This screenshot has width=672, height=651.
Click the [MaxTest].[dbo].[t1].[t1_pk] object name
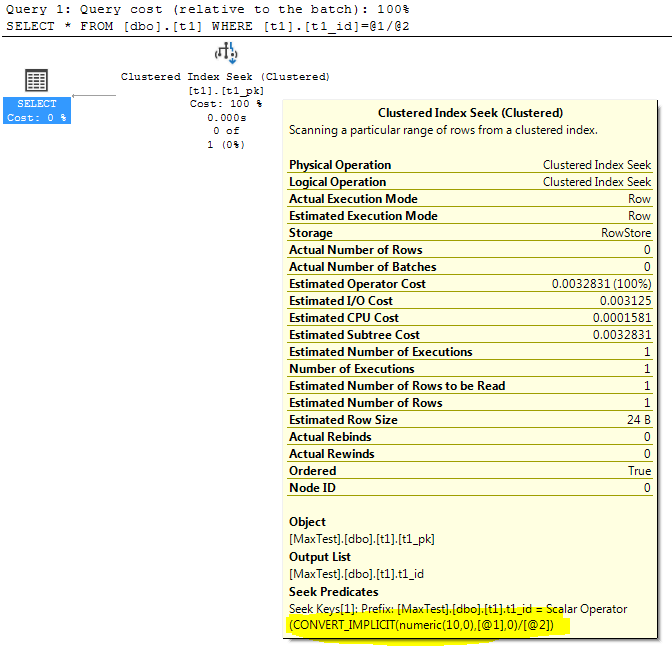(x=362, y=539)
